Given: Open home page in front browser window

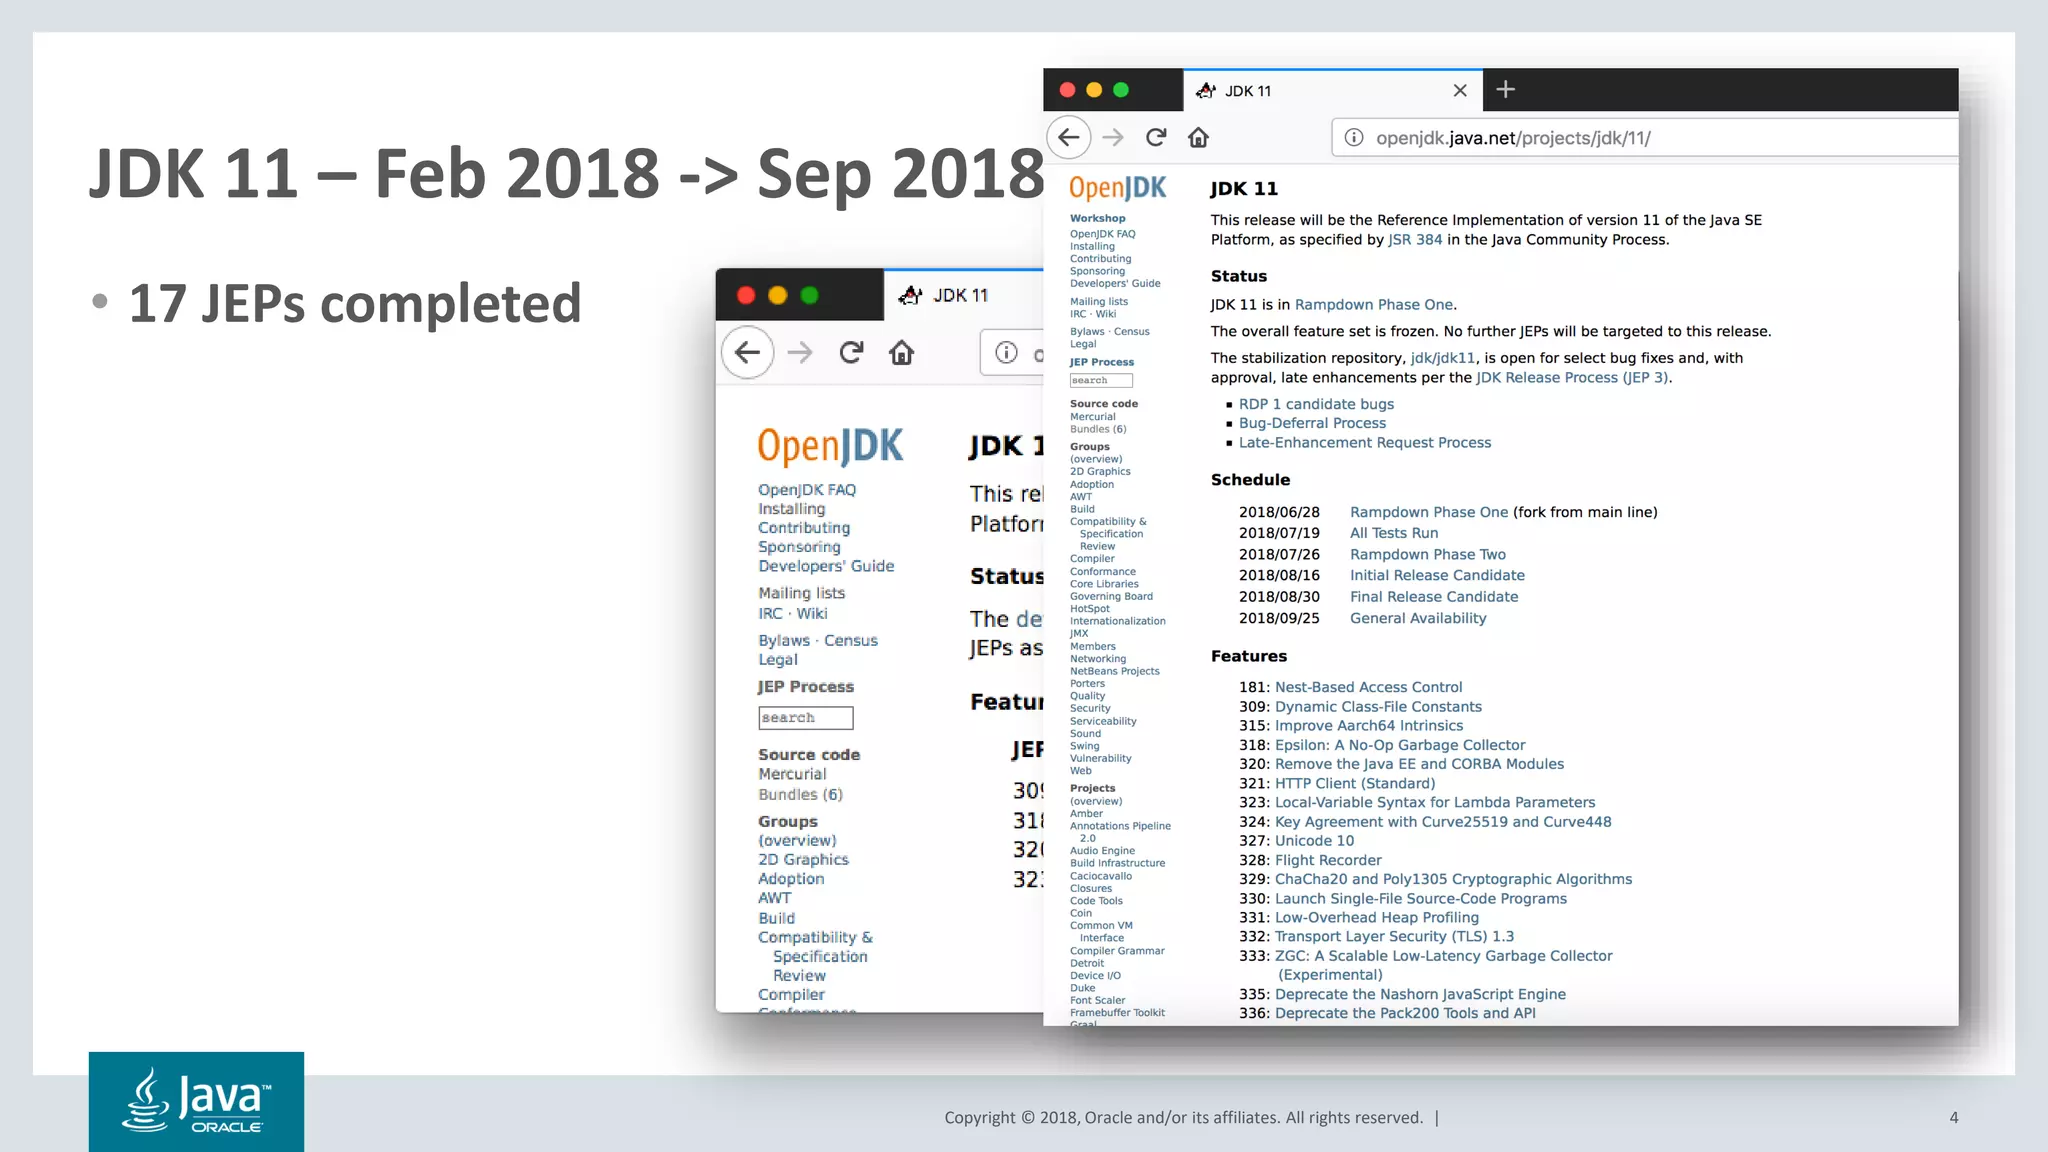Looking at the screenshot, I should click(x=1199, y=137).
